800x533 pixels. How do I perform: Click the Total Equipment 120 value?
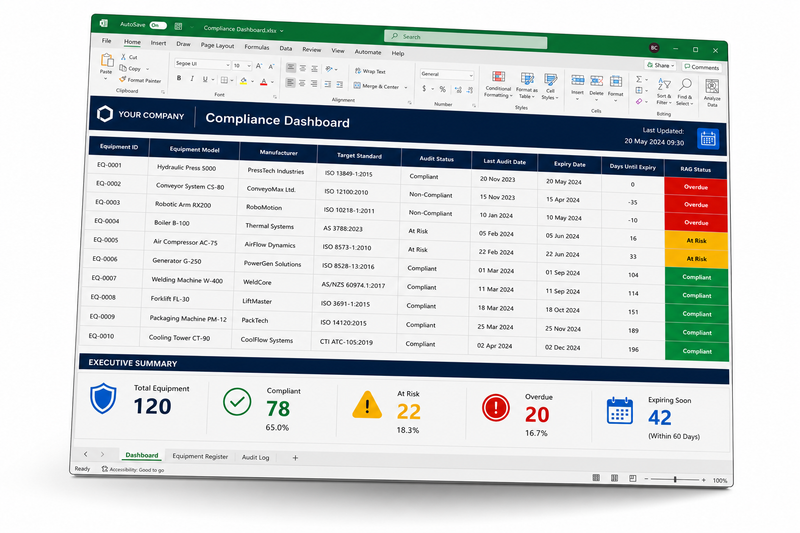pos(152,407)
